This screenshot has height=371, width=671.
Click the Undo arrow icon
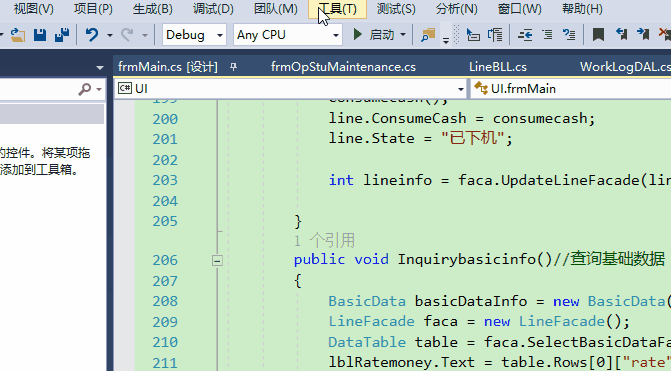[x=92, y=35]
